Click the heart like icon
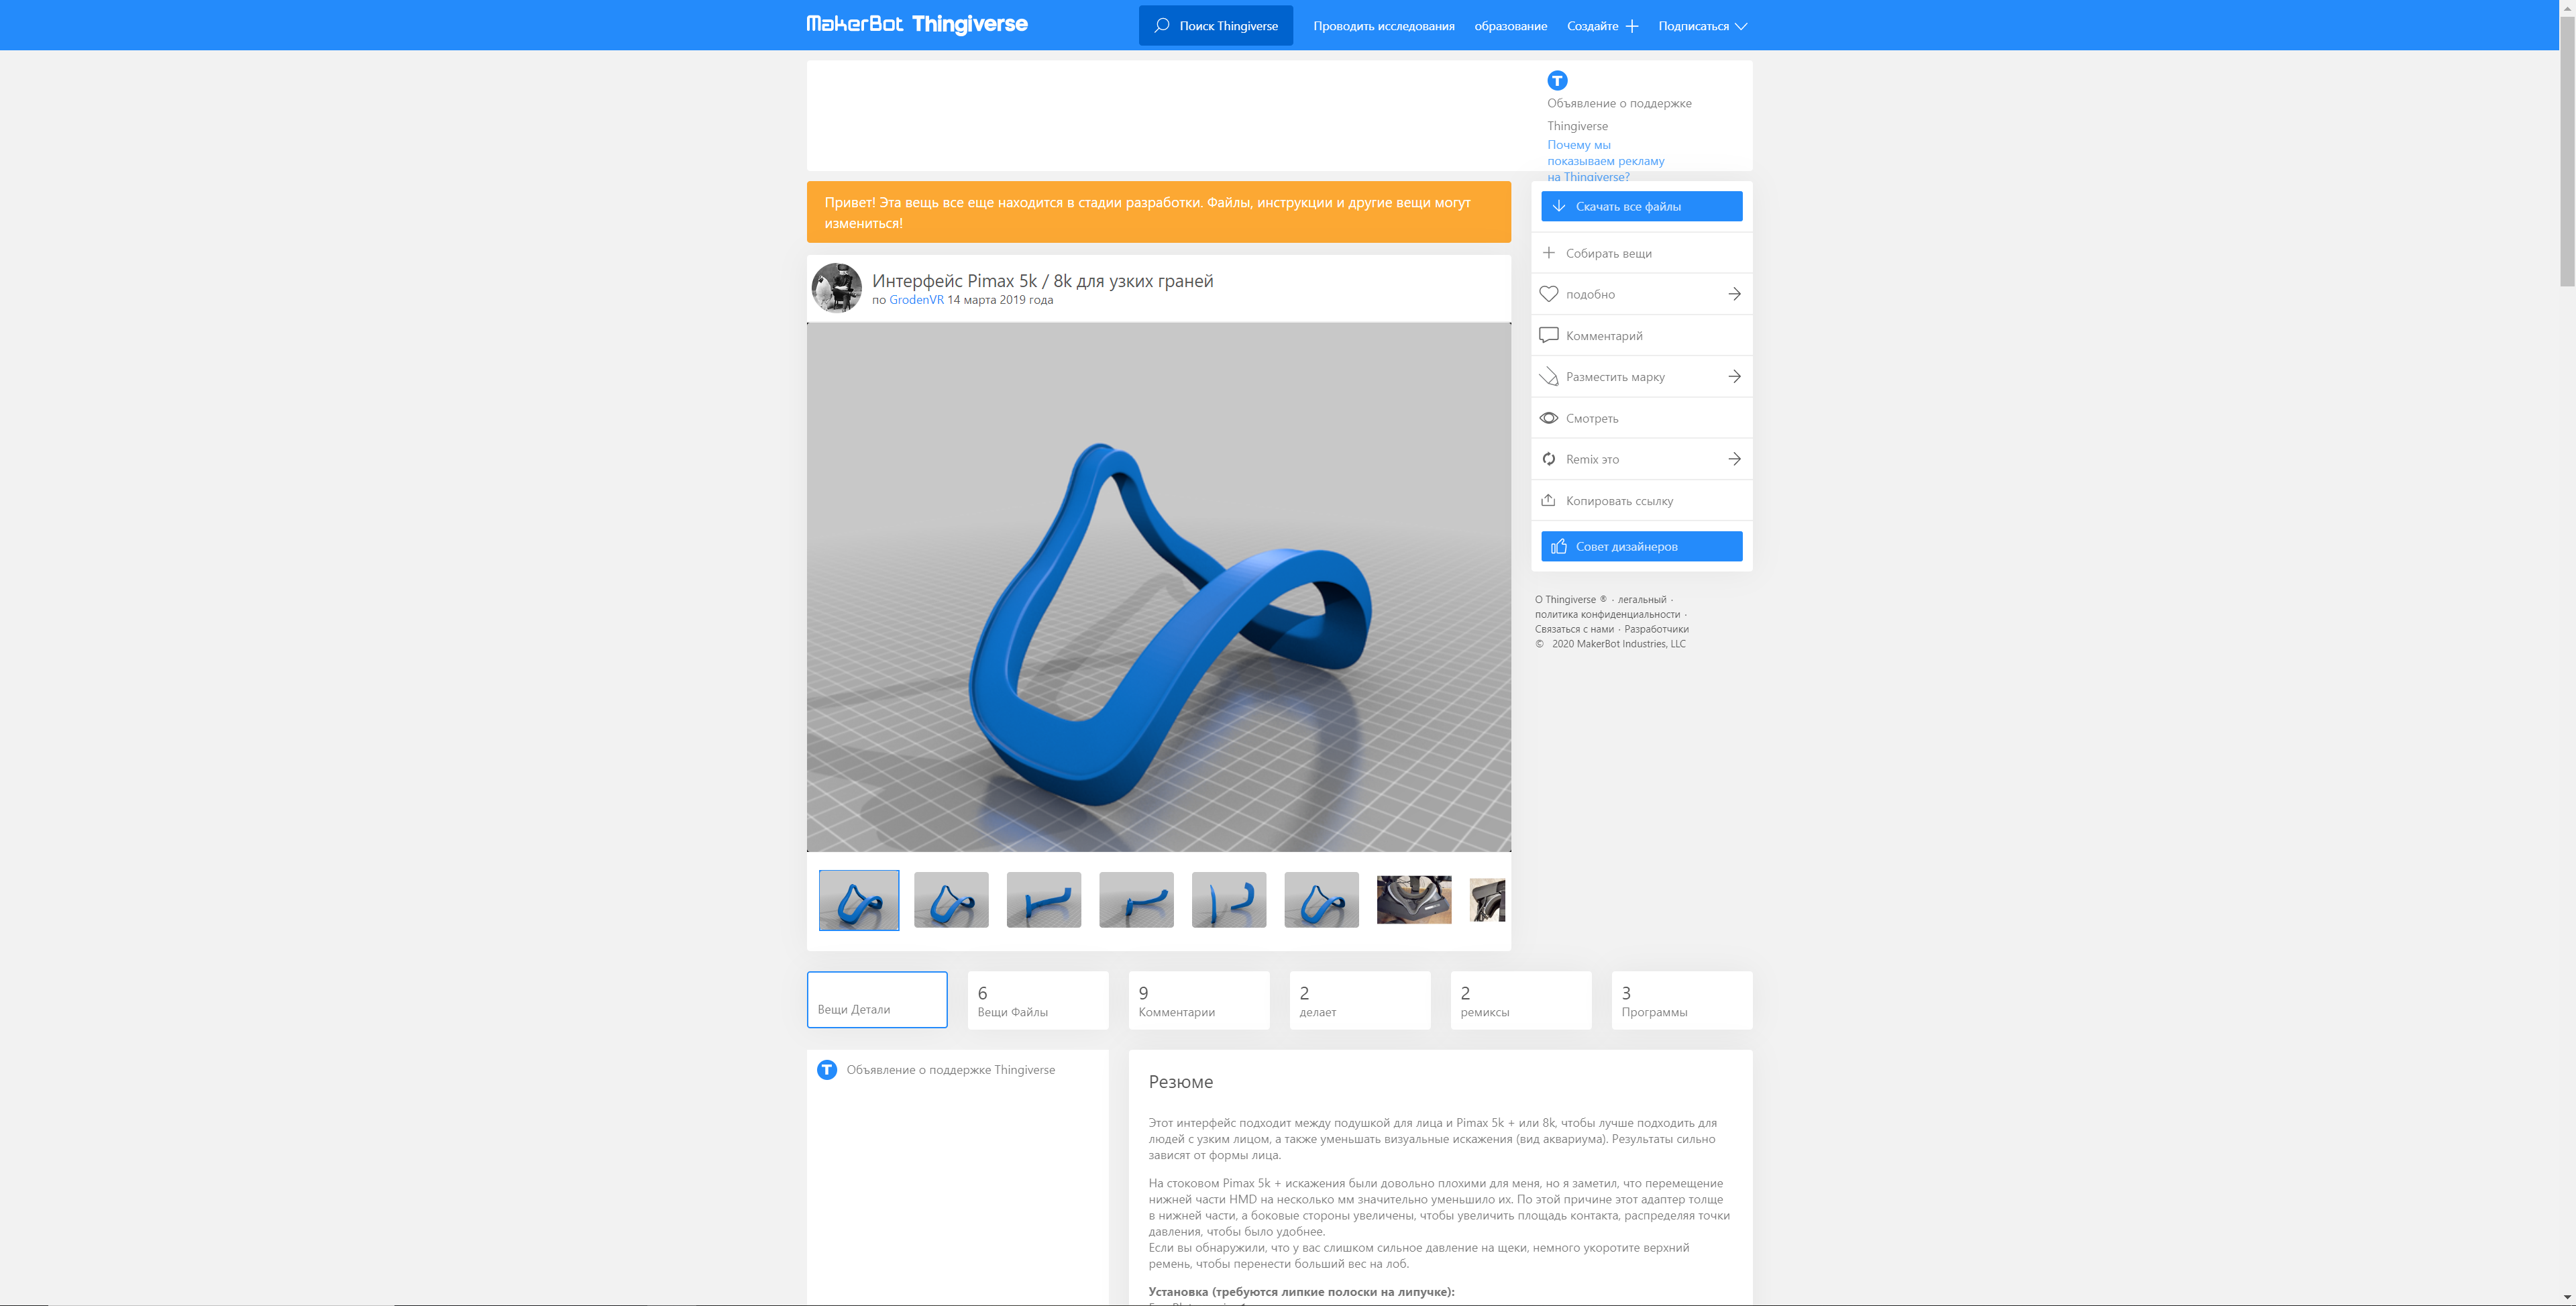 tap(1548, 294)
